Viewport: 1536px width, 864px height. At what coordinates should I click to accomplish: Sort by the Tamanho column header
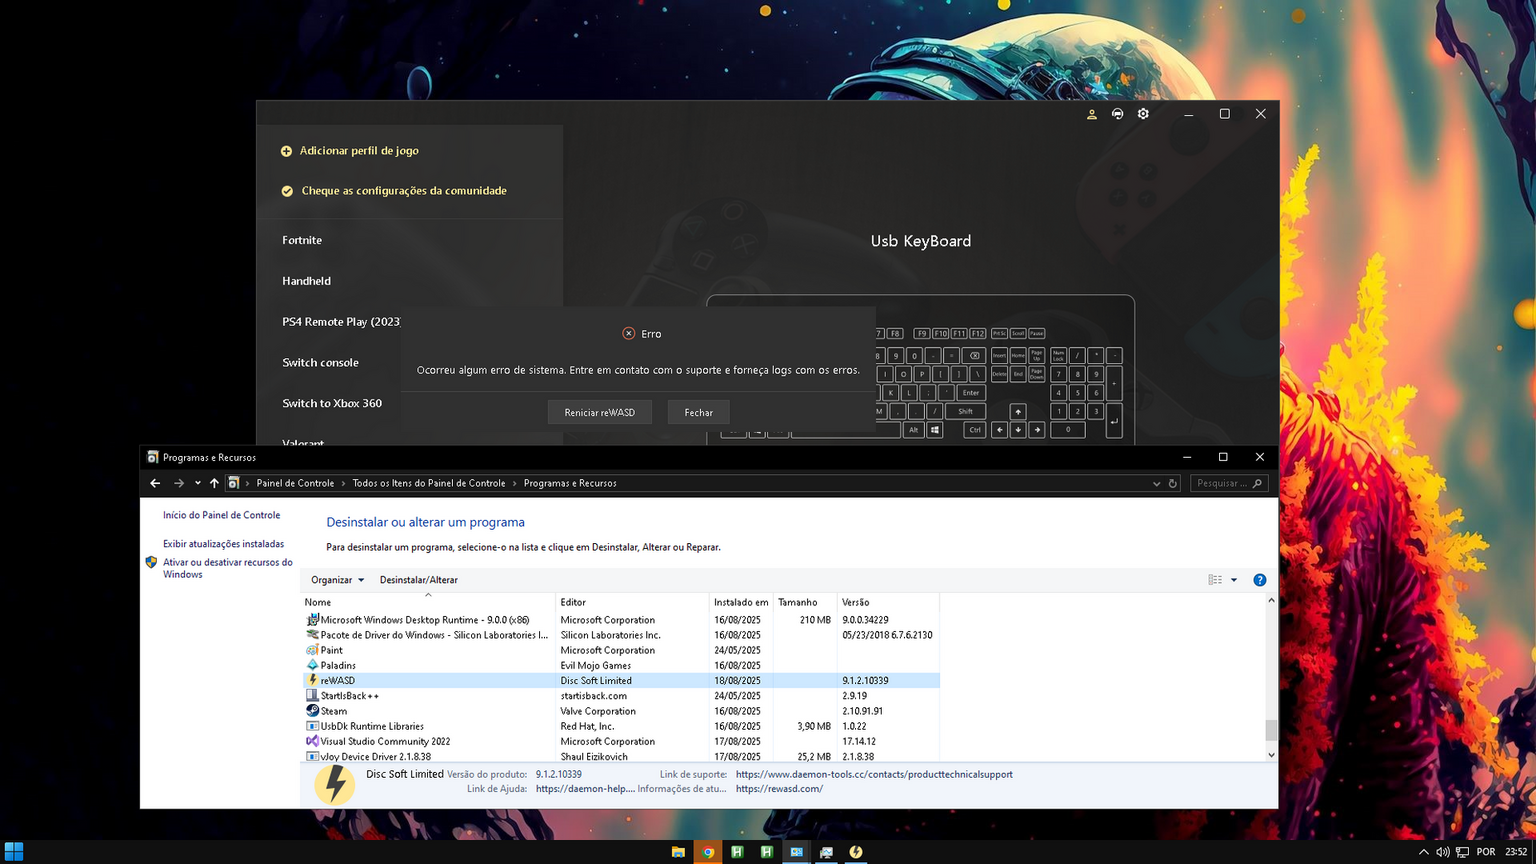point(805,602)
